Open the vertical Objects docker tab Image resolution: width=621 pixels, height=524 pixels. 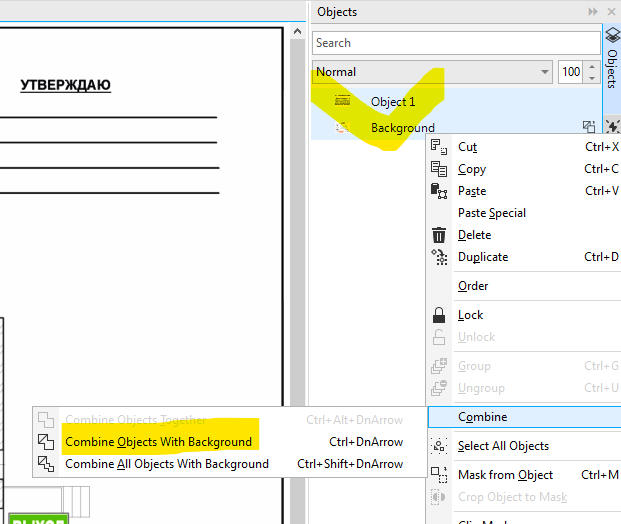pos(612,69)
